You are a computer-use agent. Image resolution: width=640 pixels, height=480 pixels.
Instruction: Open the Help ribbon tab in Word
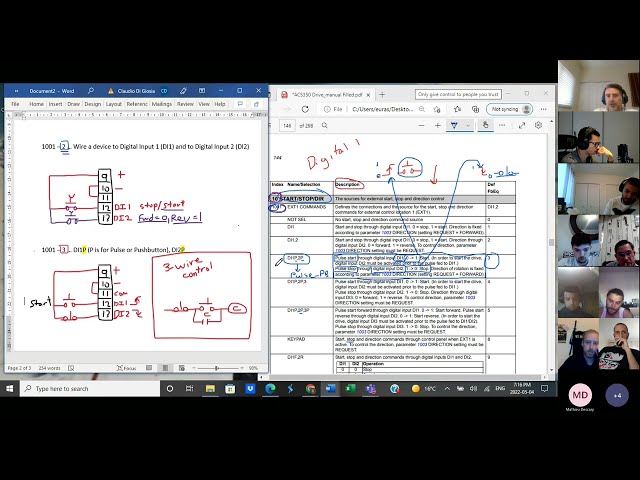point(220,104)
